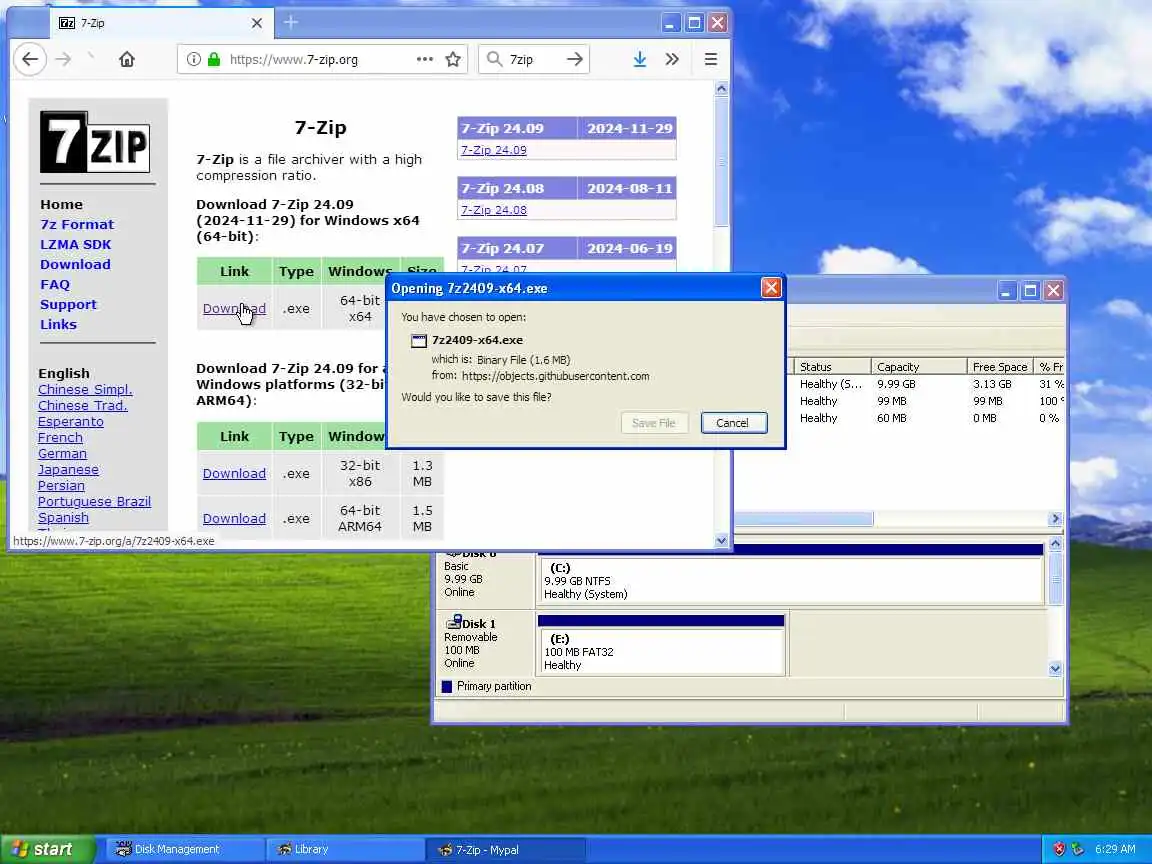
Task: Open the browser home page icon
Action: pos(127,60)
